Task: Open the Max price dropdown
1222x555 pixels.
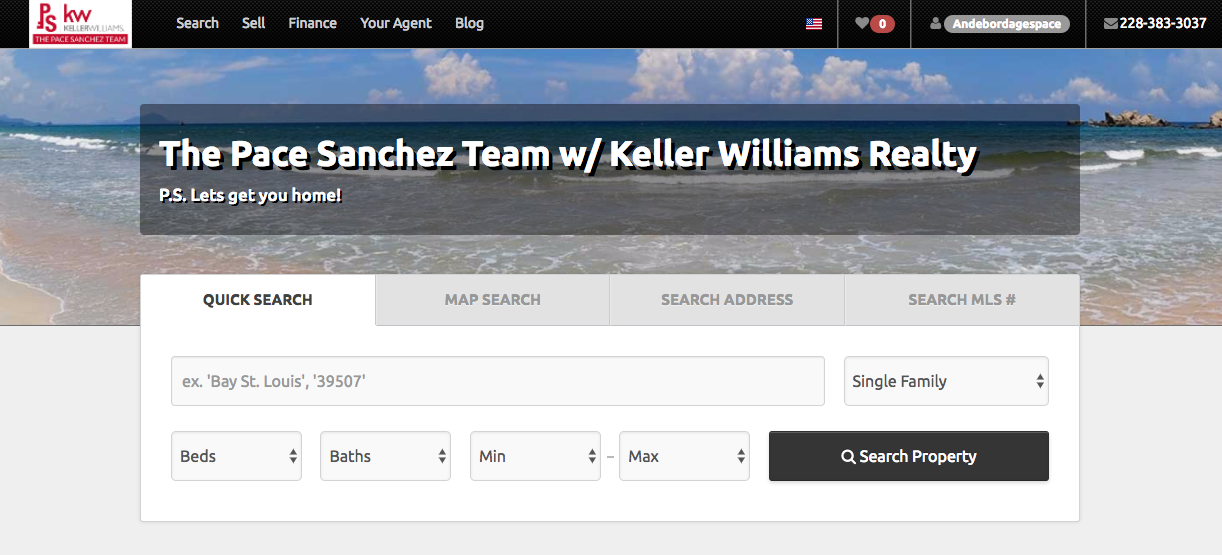Action: [684, 456]
